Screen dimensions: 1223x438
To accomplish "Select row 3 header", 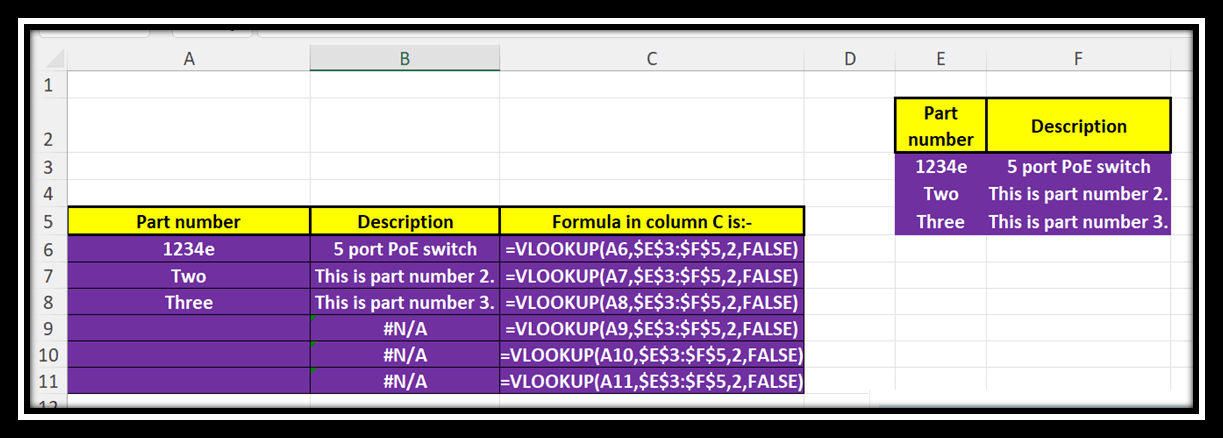I will click(48, 166).
